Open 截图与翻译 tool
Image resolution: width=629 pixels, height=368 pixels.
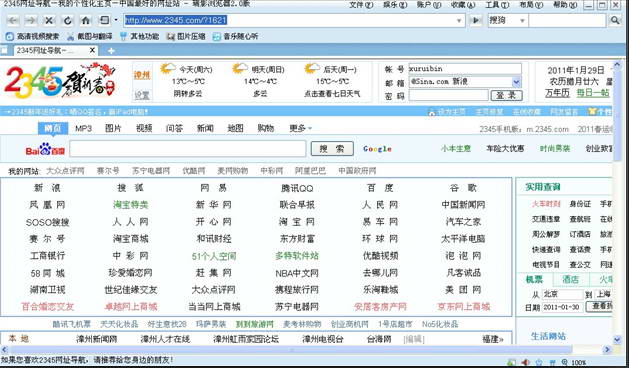click(x=89, y=37)
